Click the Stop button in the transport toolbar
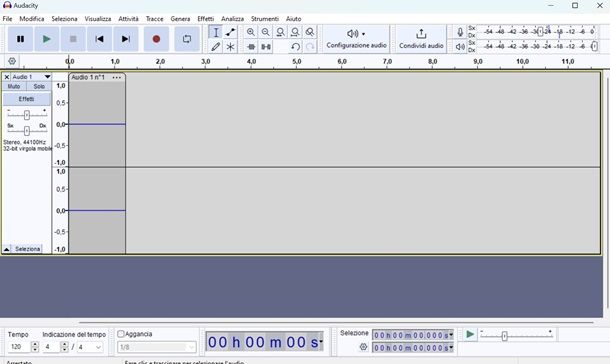 73,39
